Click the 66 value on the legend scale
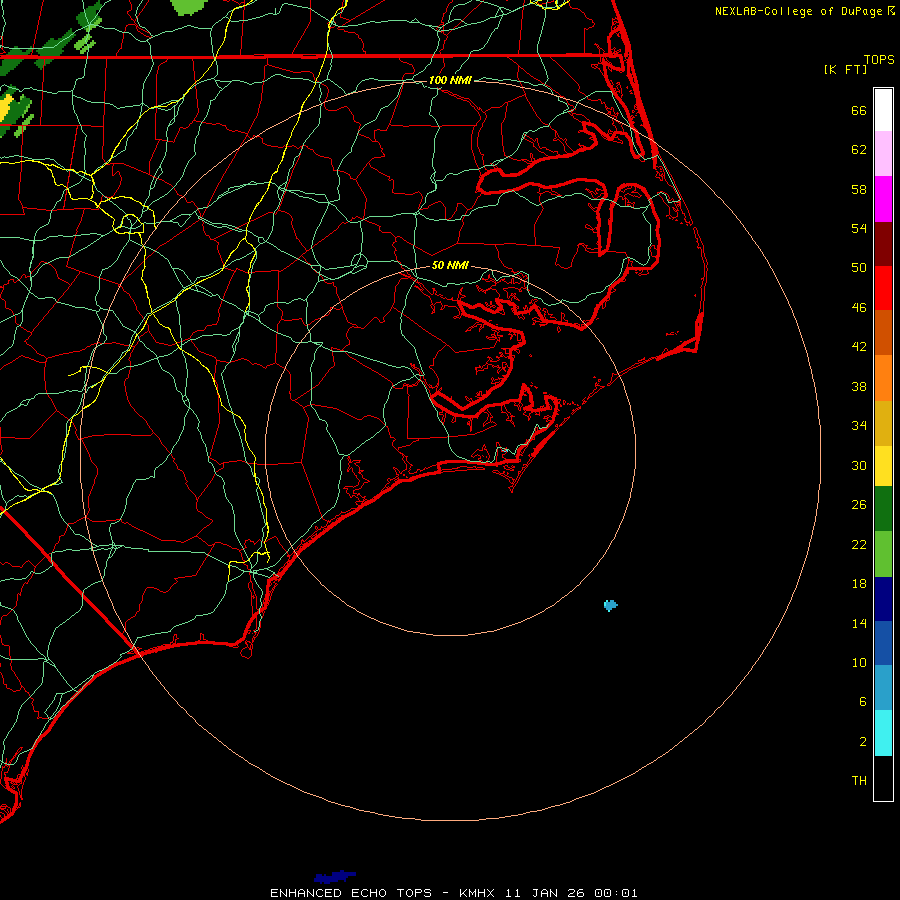Screen dimensions: 900x900 pos(858,110)
